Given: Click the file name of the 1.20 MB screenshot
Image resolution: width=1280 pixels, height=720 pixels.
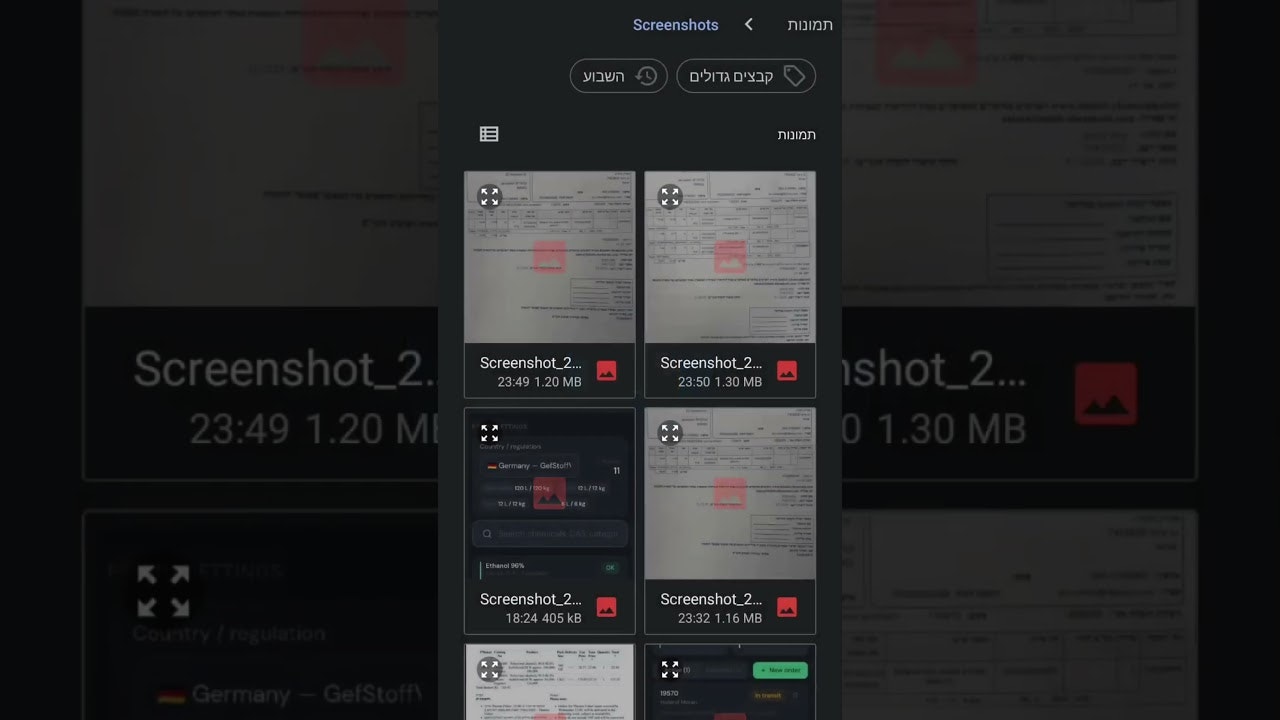Looking at the screenshot, I should (531, 363).
